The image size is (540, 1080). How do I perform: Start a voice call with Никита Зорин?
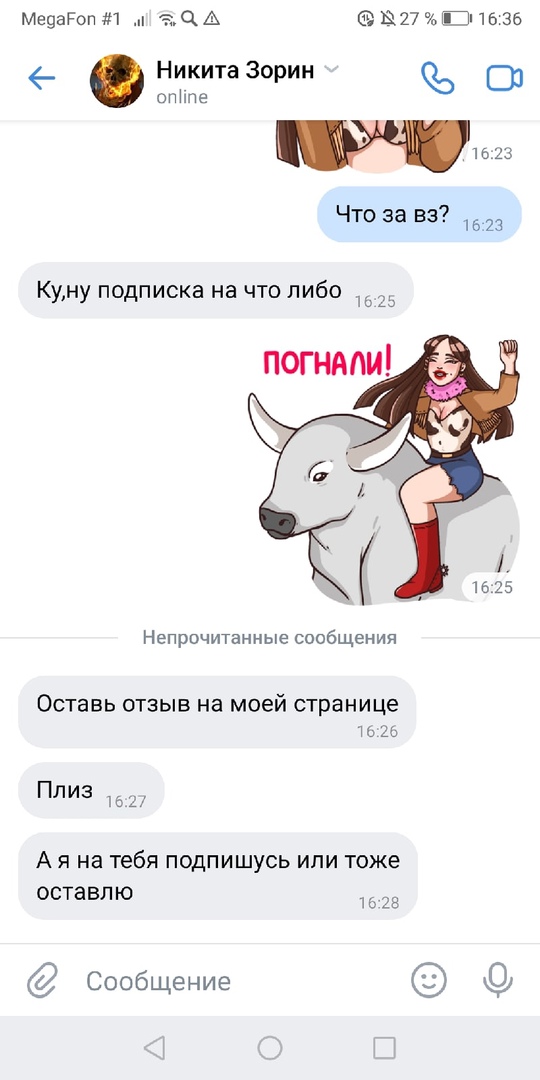pos(438,78)
